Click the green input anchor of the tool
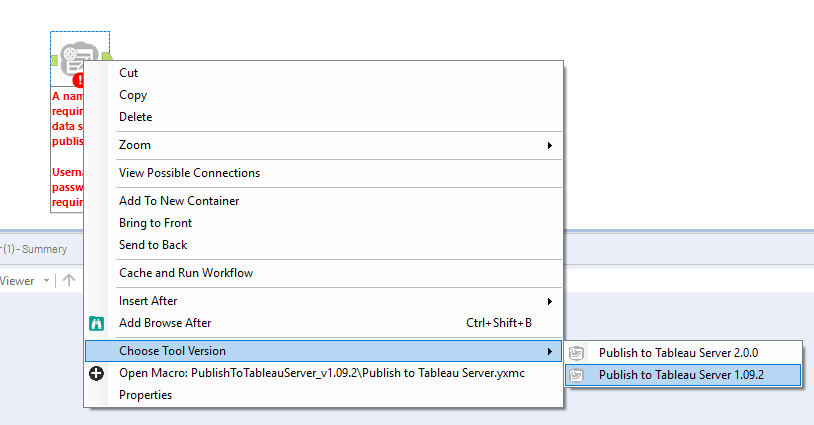 (55, 61)
